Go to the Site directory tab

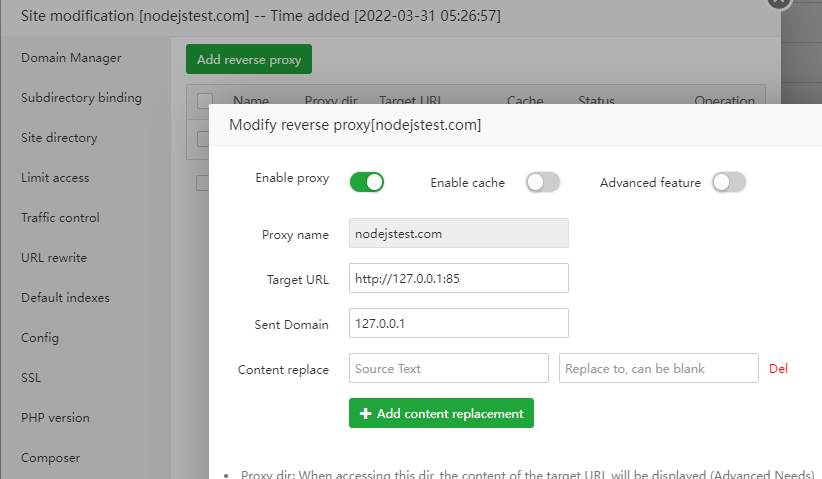[x=59, y=138]
